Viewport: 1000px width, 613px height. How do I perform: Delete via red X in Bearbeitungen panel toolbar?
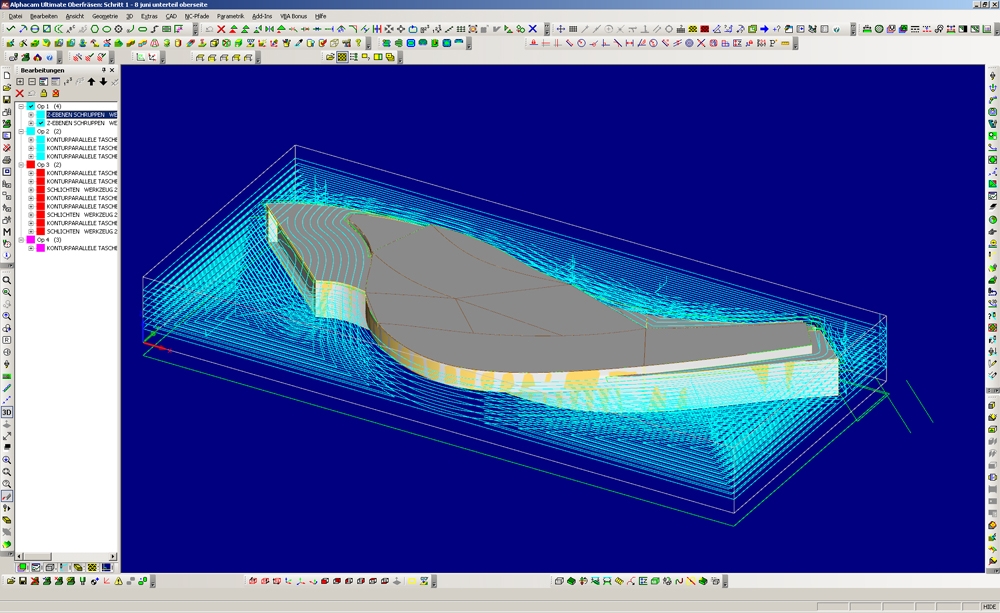(x=20, y=93)
